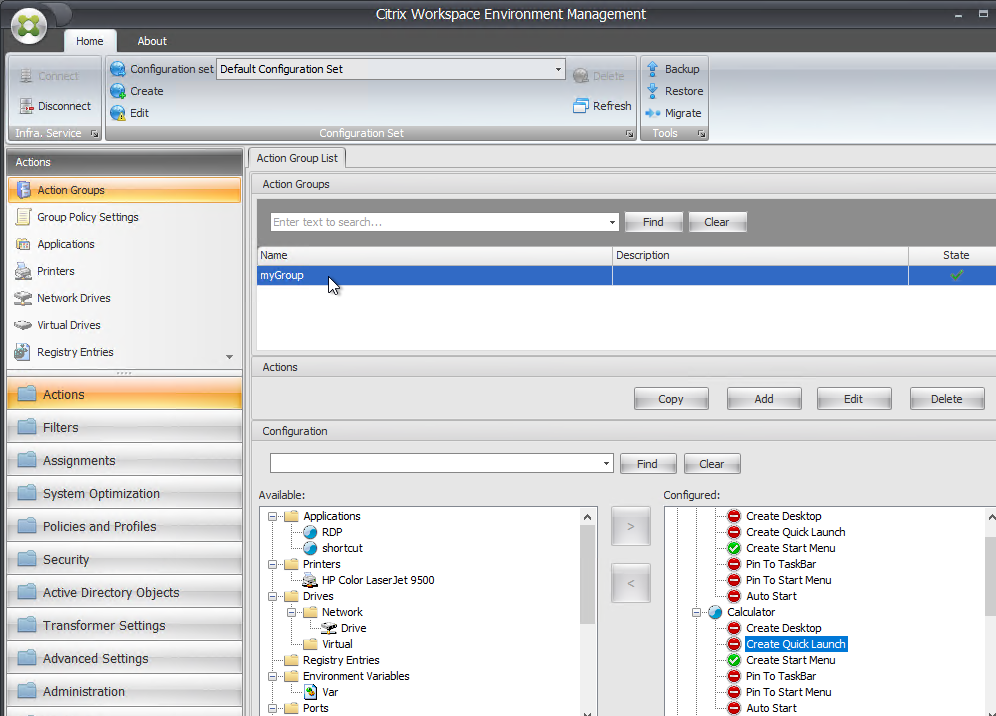This screenshot has width=996, height=716.
Task: Collapse the Applications folder in Available tree
Action: click(273, 516)
